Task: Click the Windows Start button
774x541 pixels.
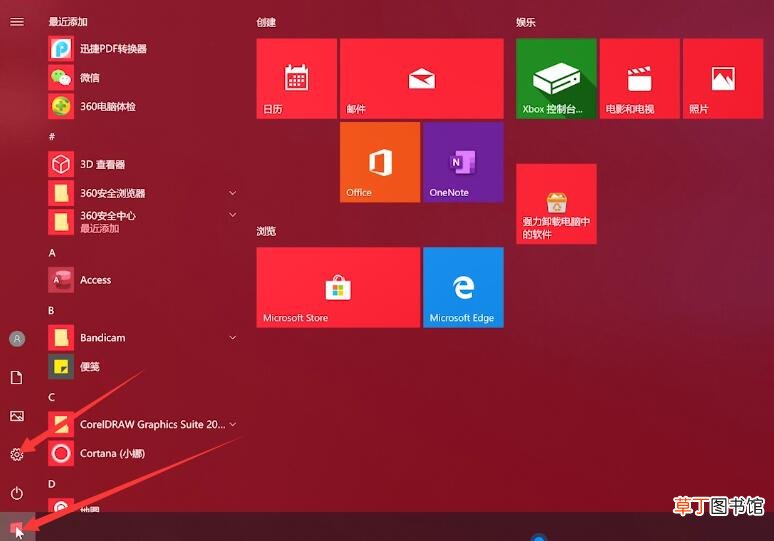Action: (x=17, y=528)
